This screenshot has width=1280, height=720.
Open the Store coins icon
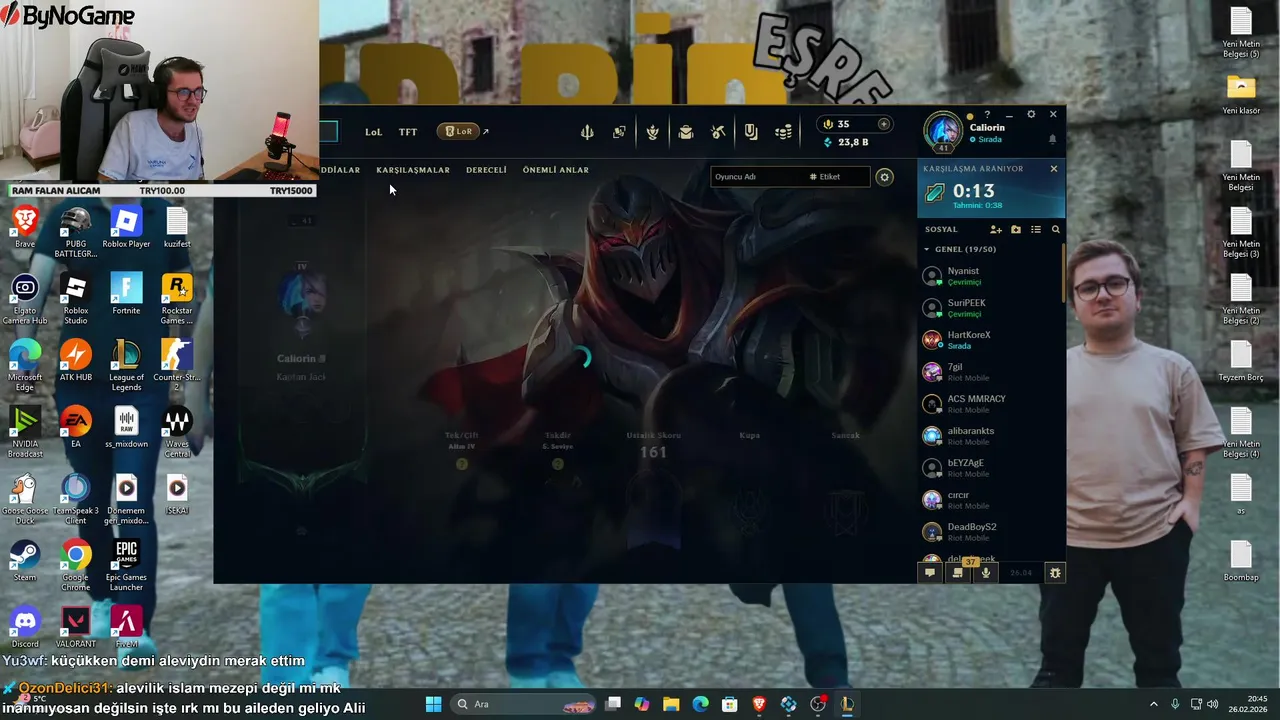784,132
